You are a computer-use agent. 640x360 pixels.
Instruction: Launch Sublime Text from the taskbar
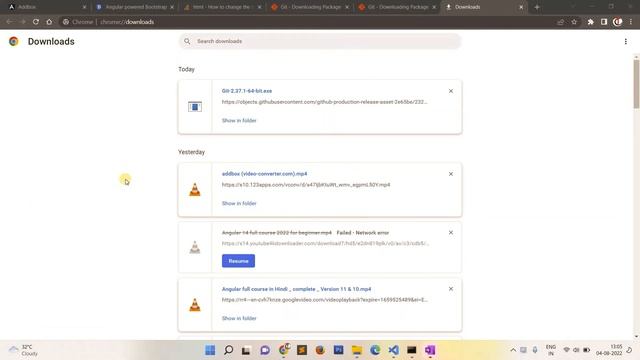[302, 350]
